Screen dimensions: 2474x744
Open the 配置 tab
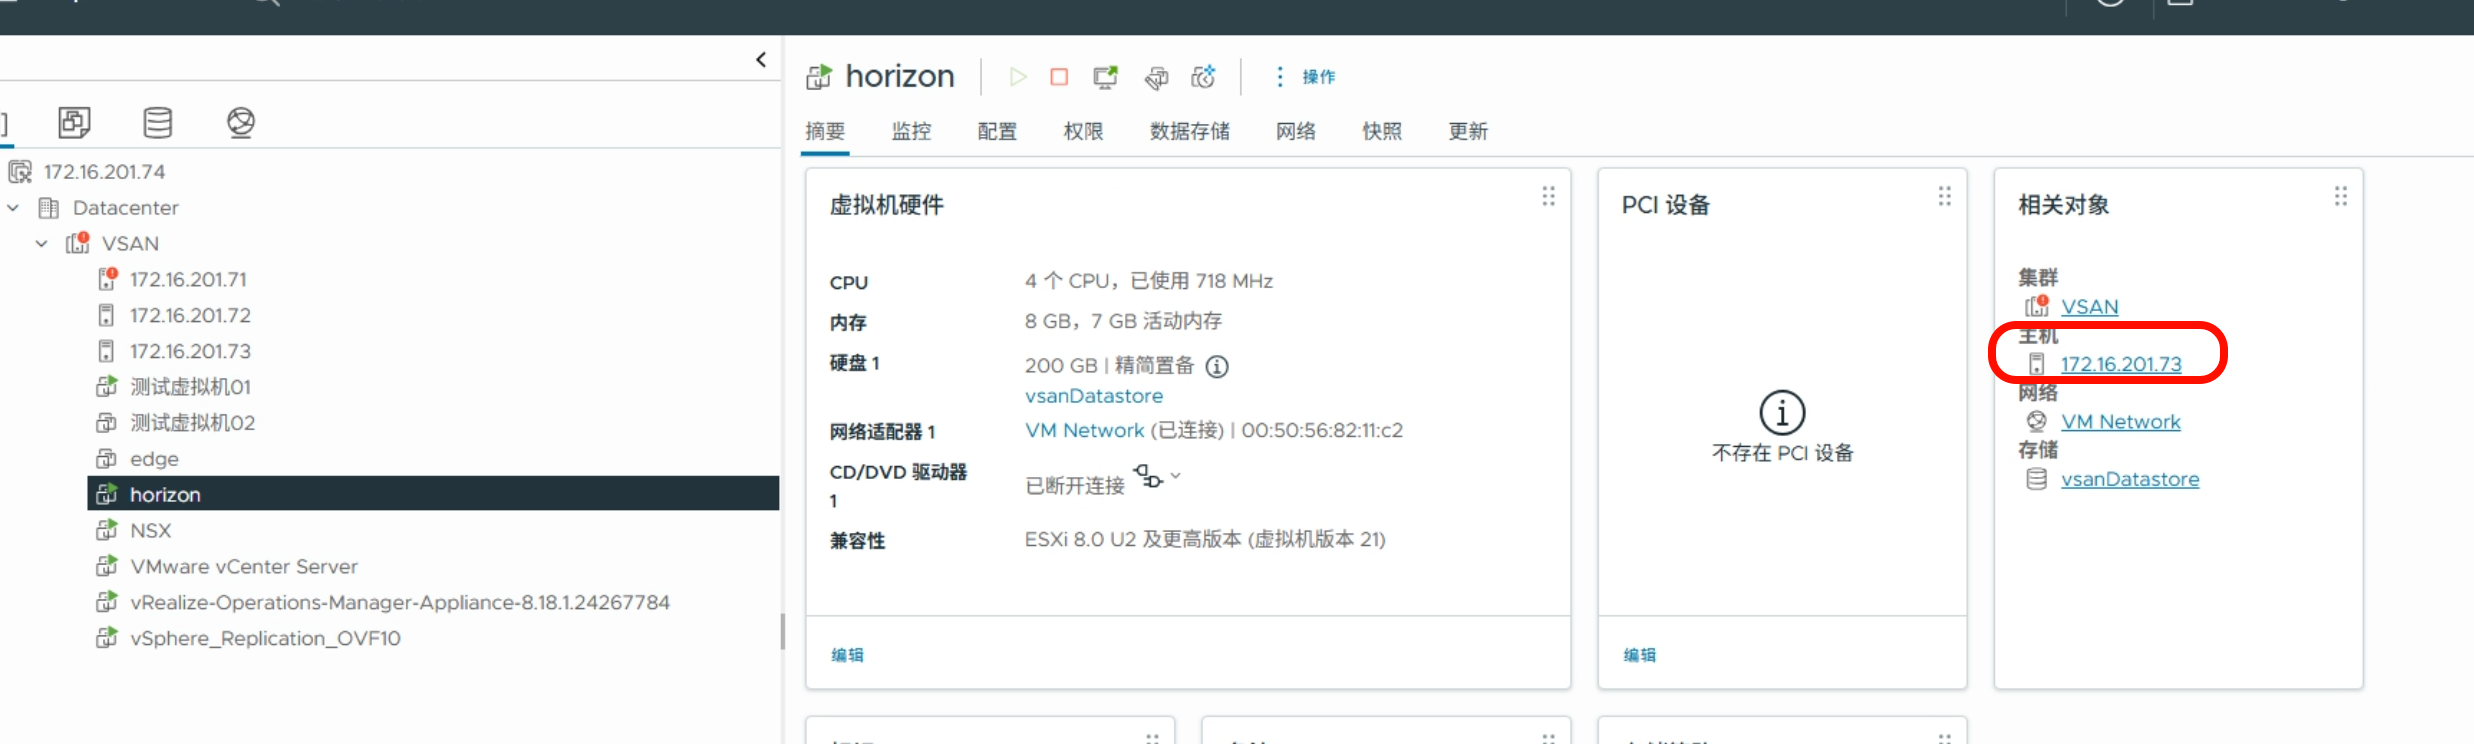[x=997, y=132]
